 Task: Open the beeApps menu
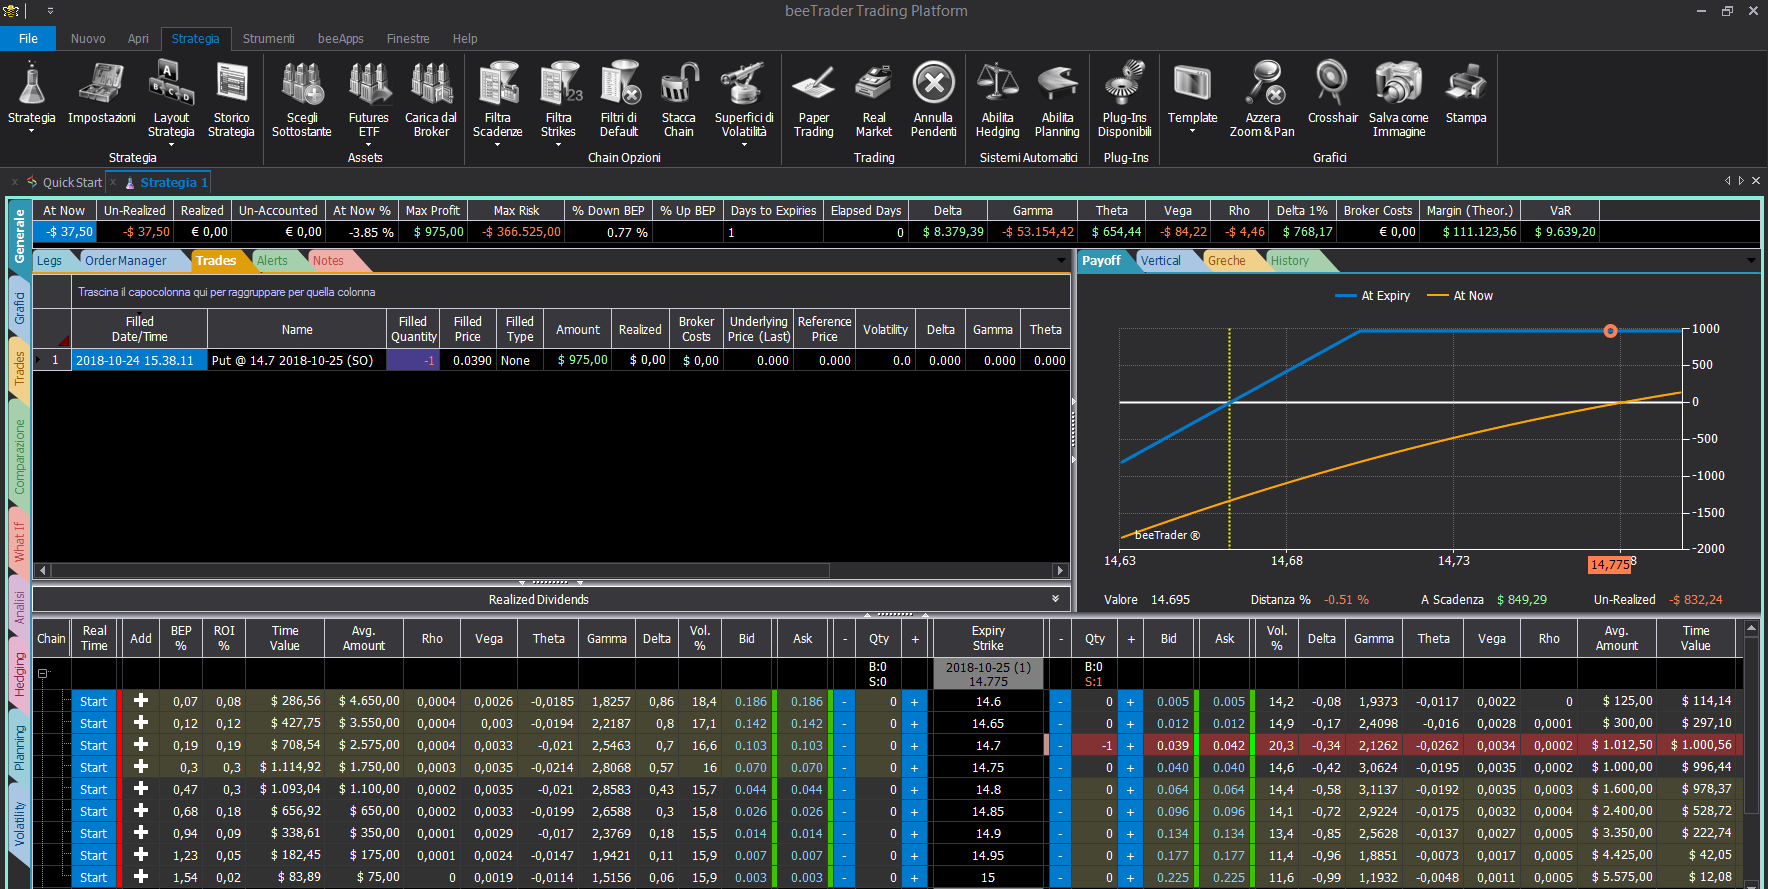click(x=340, y=39)
